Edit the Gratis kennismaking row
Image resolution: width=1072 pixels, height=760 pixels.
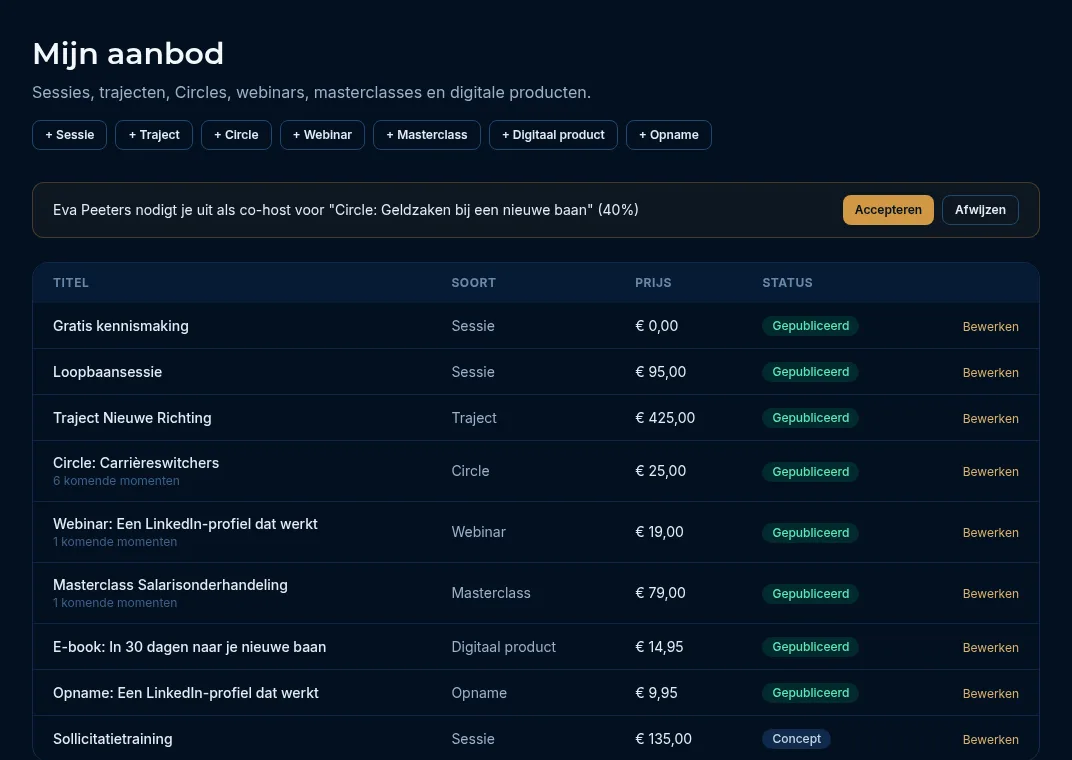coord(991,327)
